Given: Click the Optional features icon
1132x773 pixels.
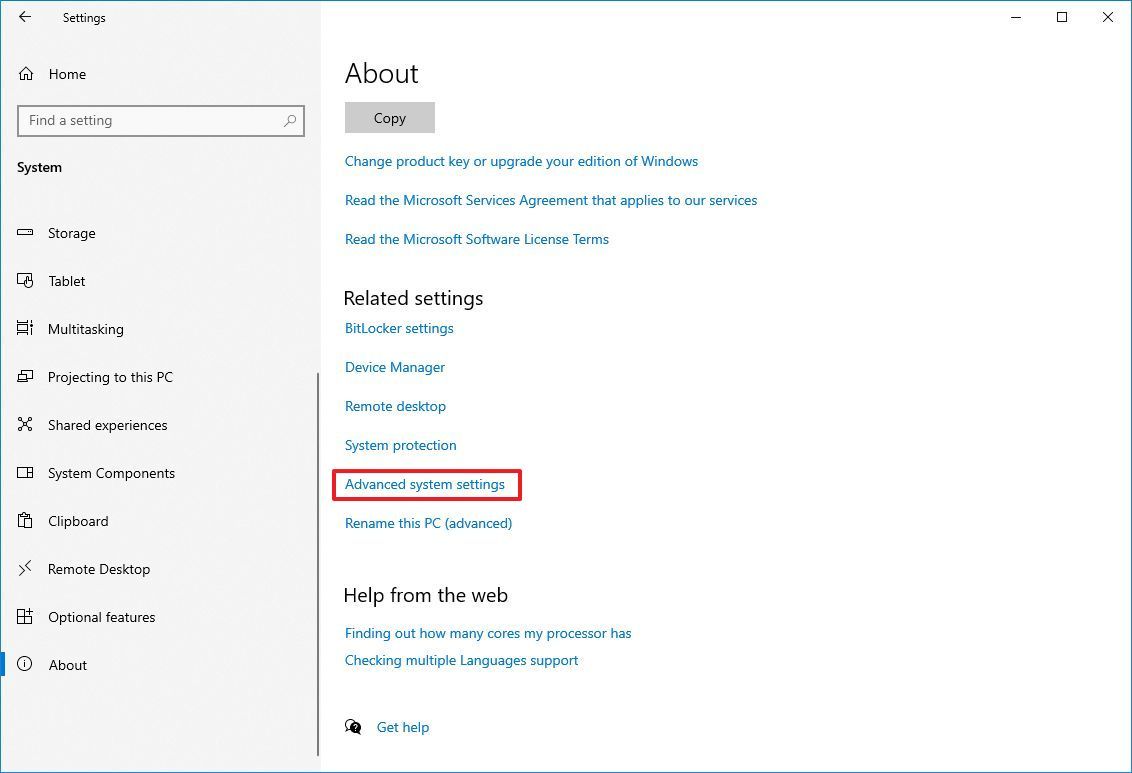Looking at the screenshot, I should (26, 617).
